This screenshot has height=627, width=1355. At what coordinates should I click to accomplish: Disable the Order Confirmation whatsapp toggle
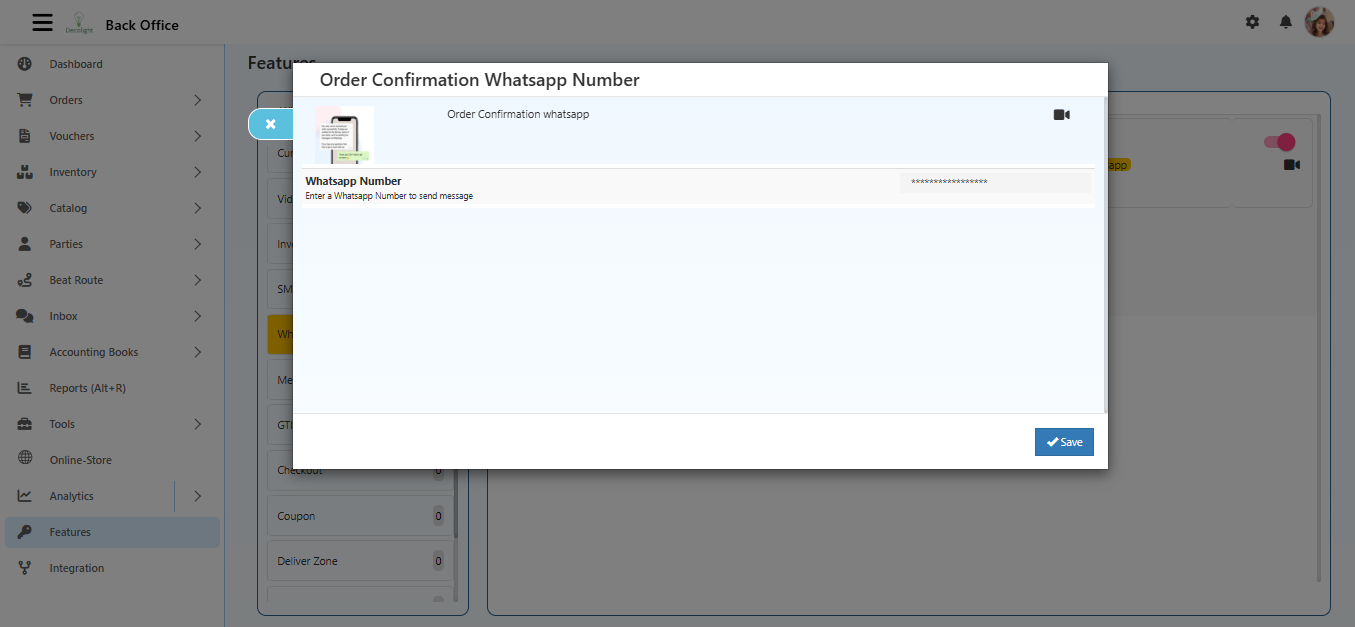click(x=1279, y=142)
